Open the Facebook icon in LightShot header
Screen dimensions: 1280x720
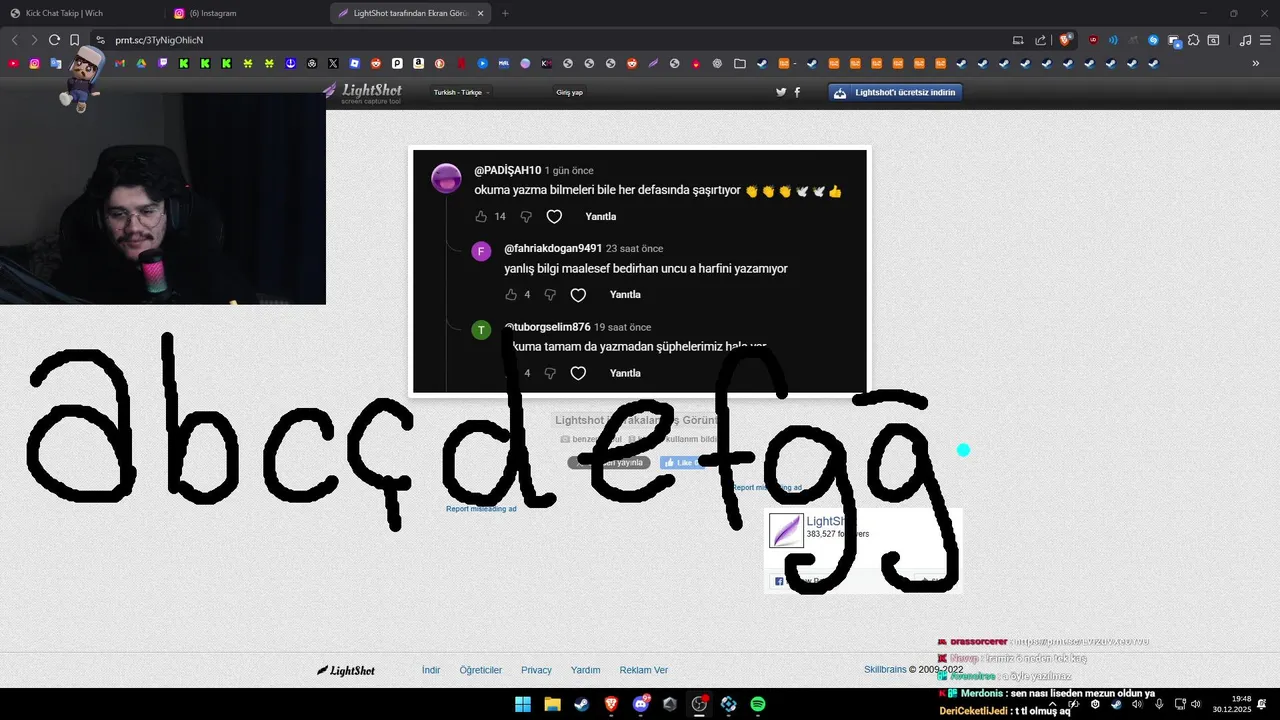(797, 92)
